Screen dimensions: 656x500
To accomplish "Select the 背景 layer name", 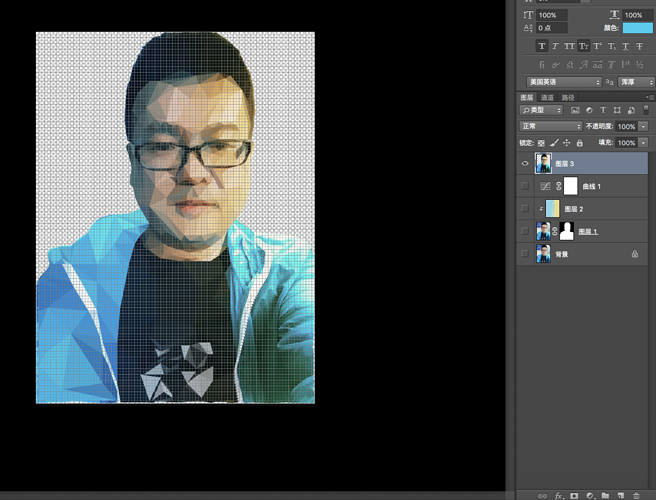I will coord(561,254).
